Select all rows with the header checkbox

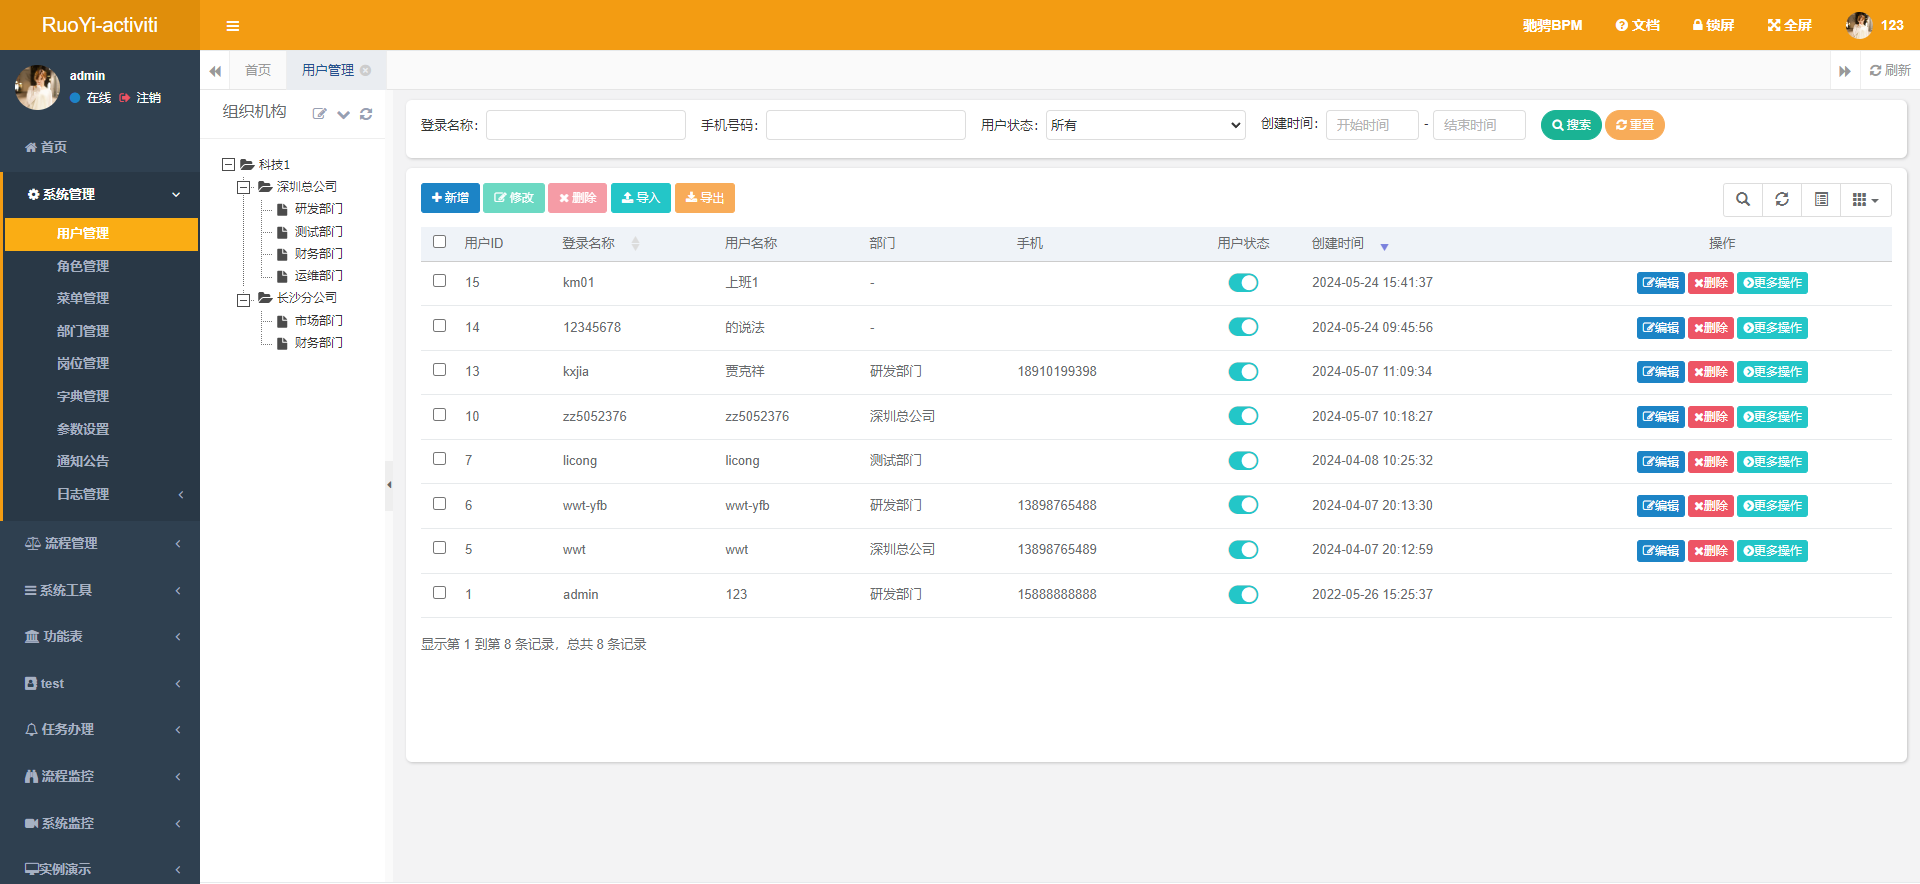tap(439, 242)
